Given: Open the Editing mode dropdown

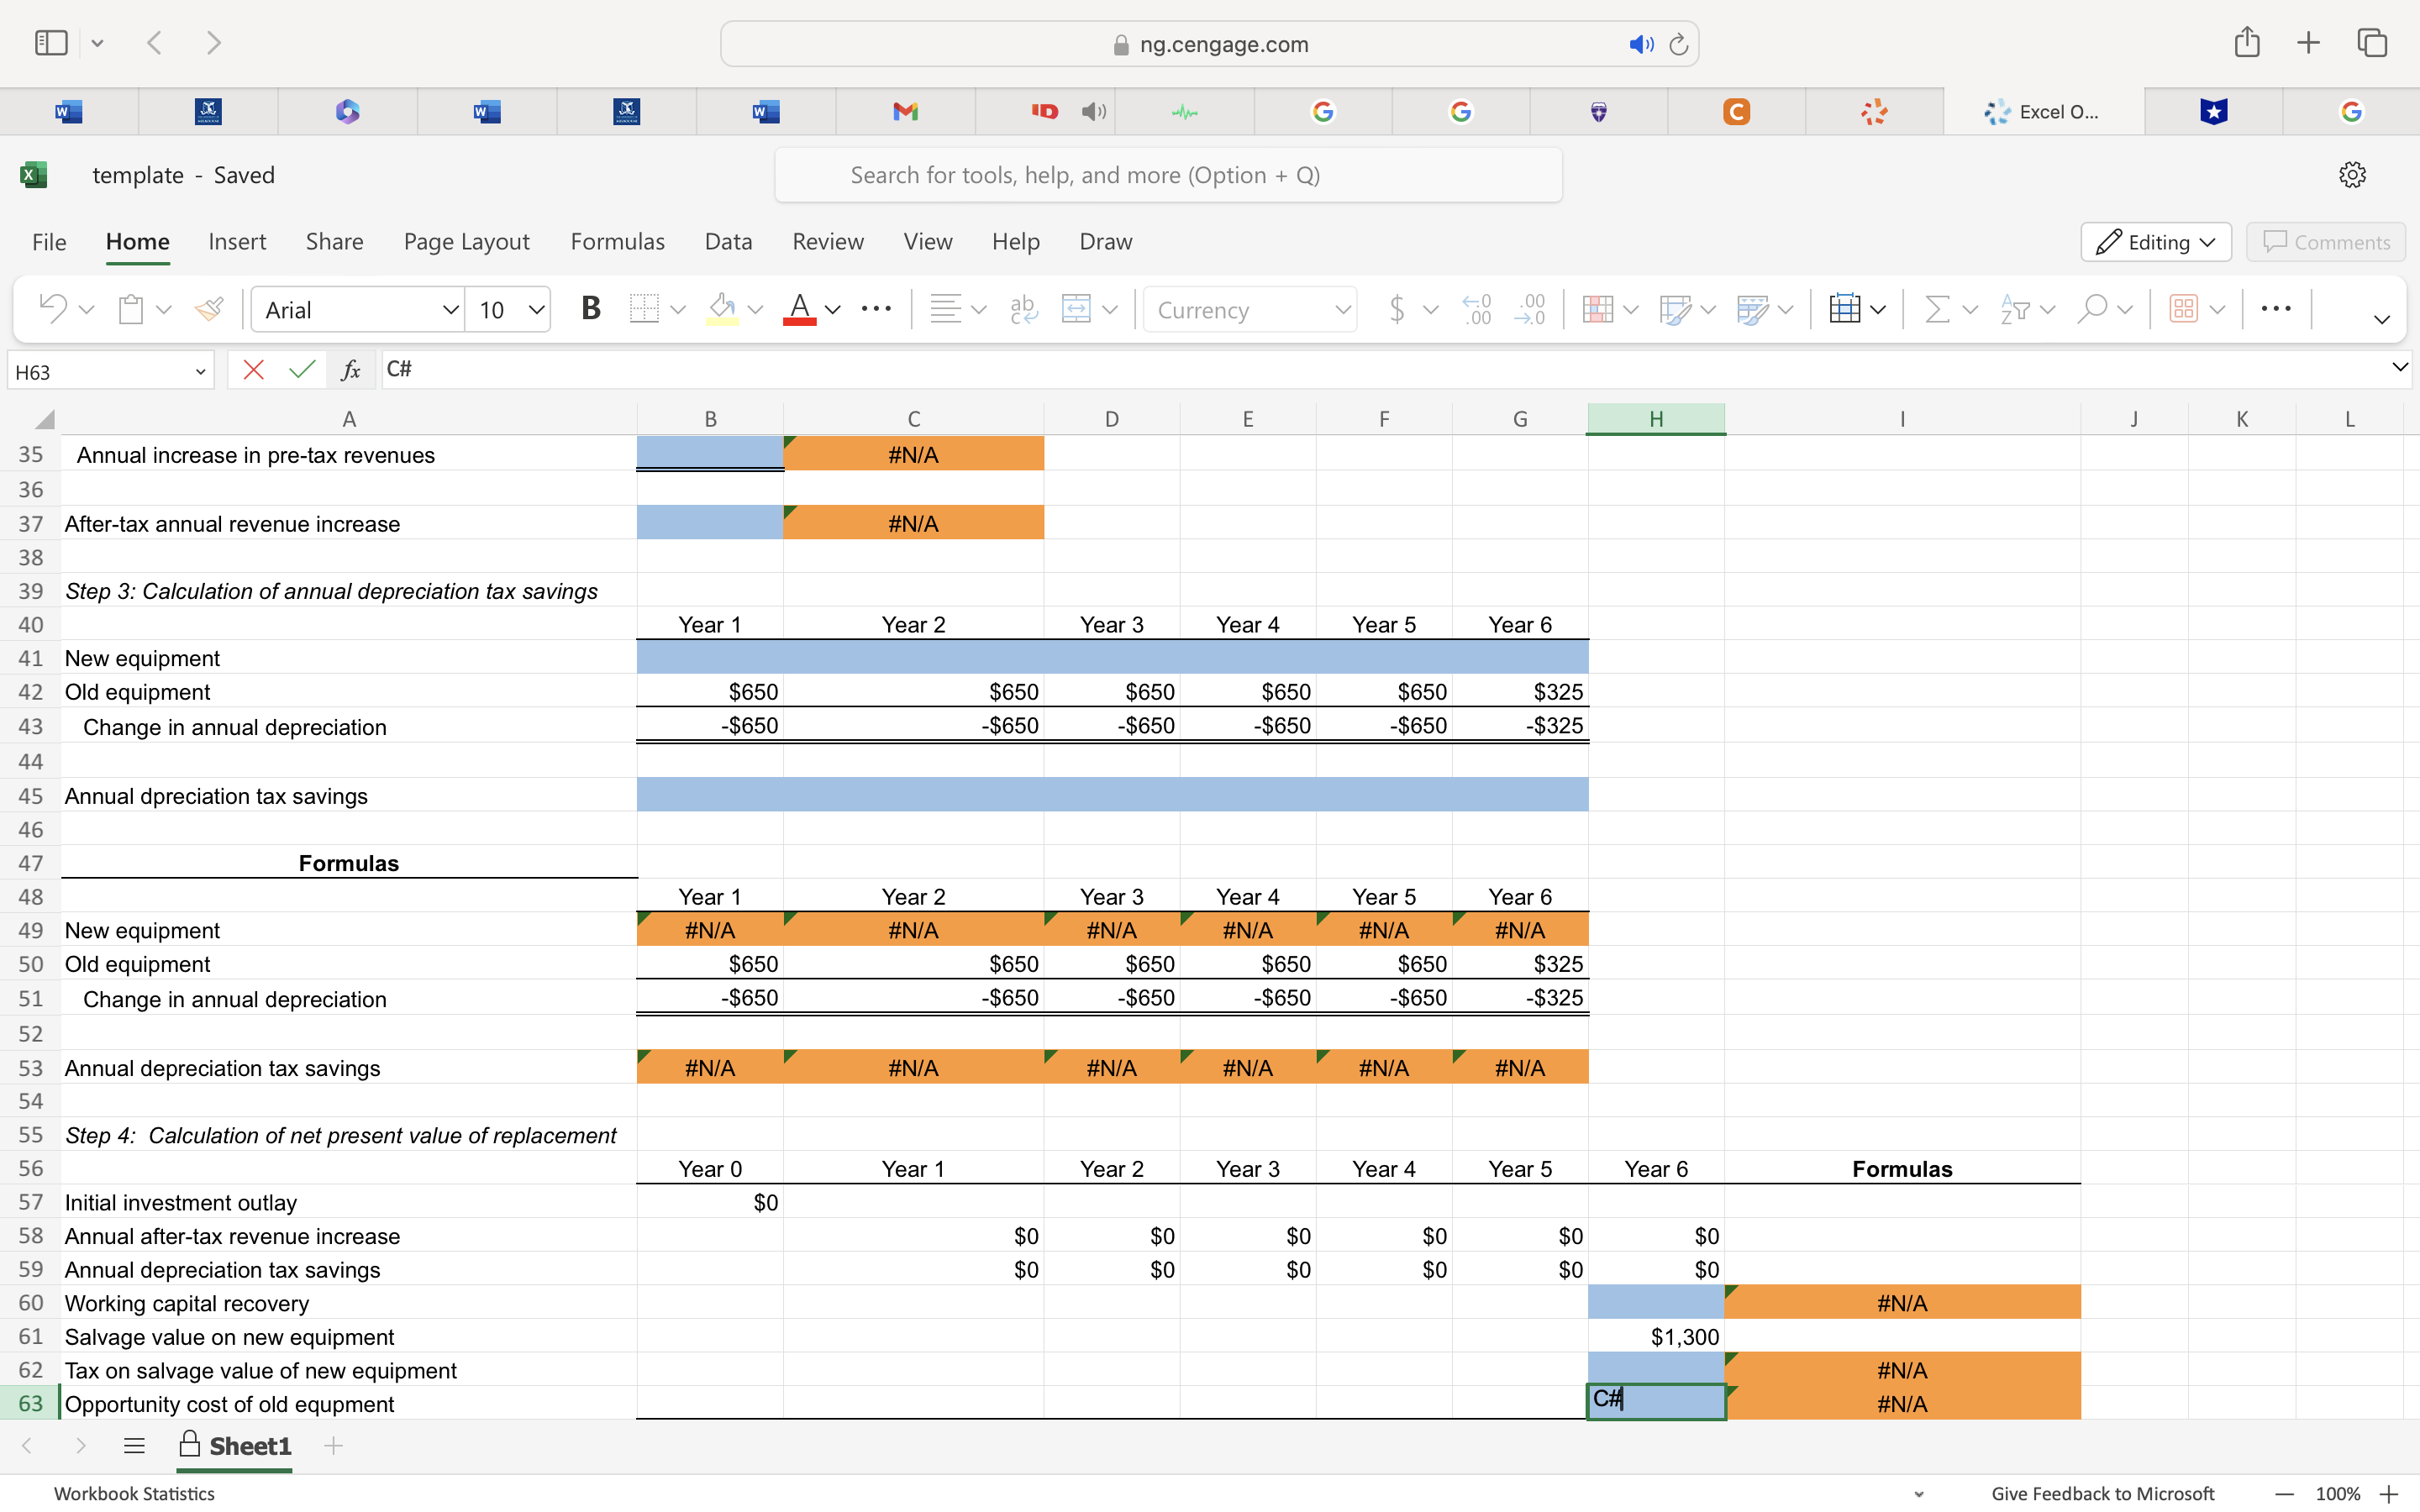Looking at the screenshot, I should 2155,242.
